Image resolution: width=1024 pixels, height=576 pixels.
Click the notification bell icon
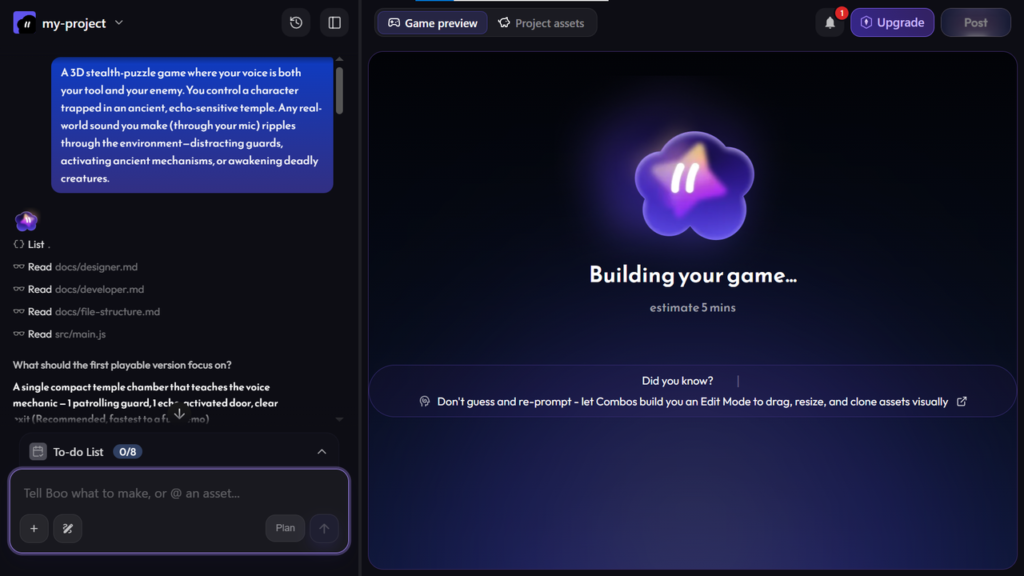point(830,23)
